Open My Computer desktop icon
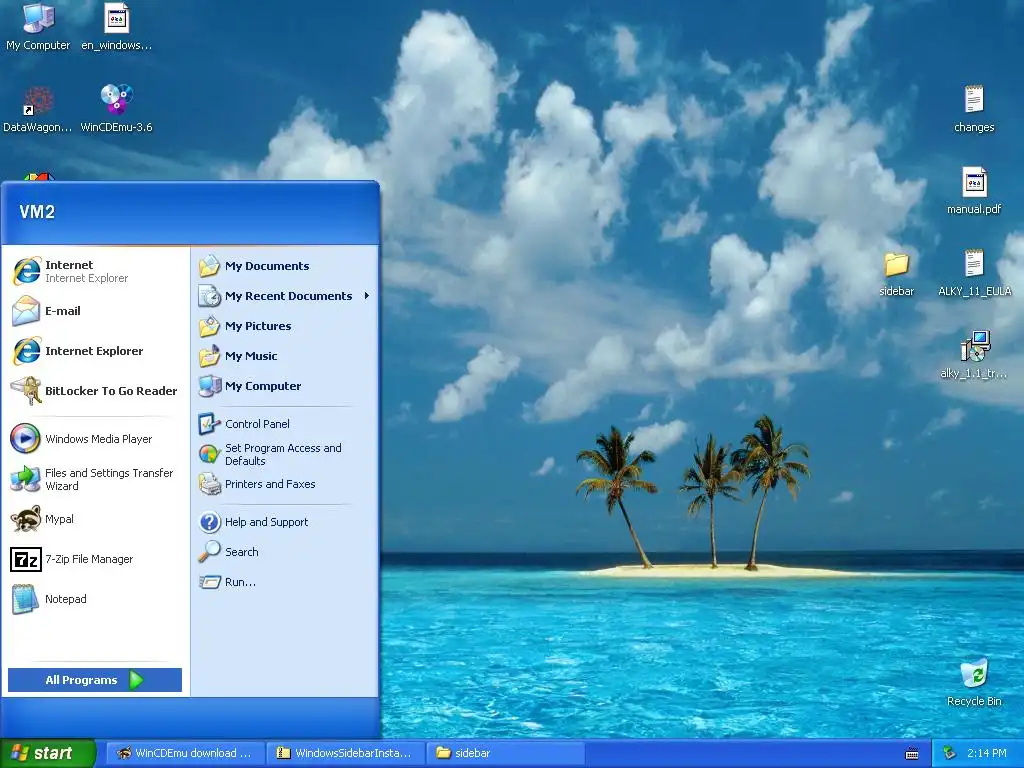1024x768 pixels. (38, 27)
